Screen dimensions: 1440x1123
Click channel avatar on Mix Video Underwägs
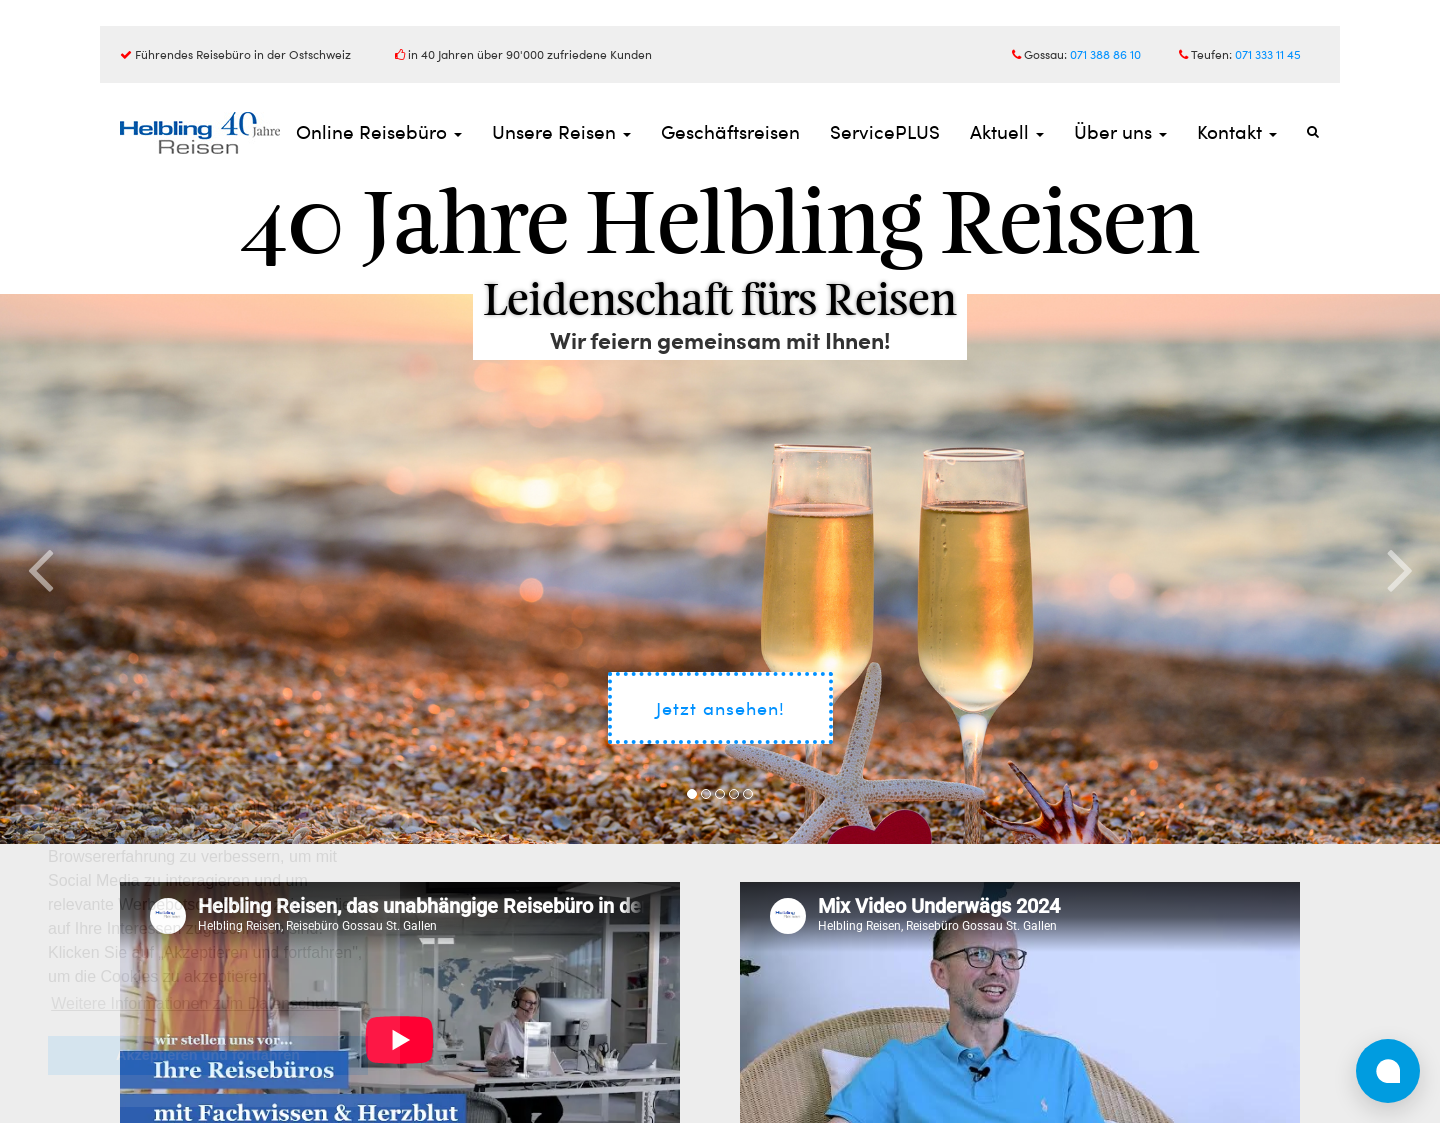click(x=788, y=916)
